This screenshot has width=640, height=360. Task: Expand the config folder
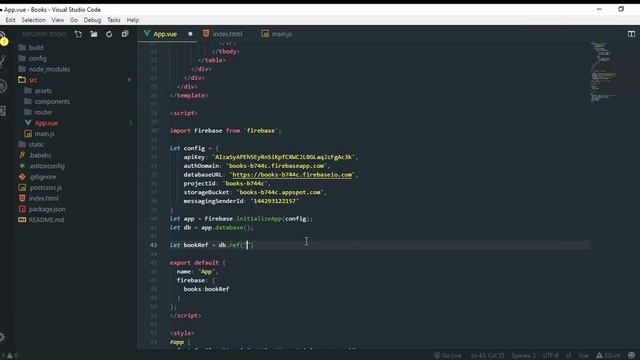pos(33,58)
